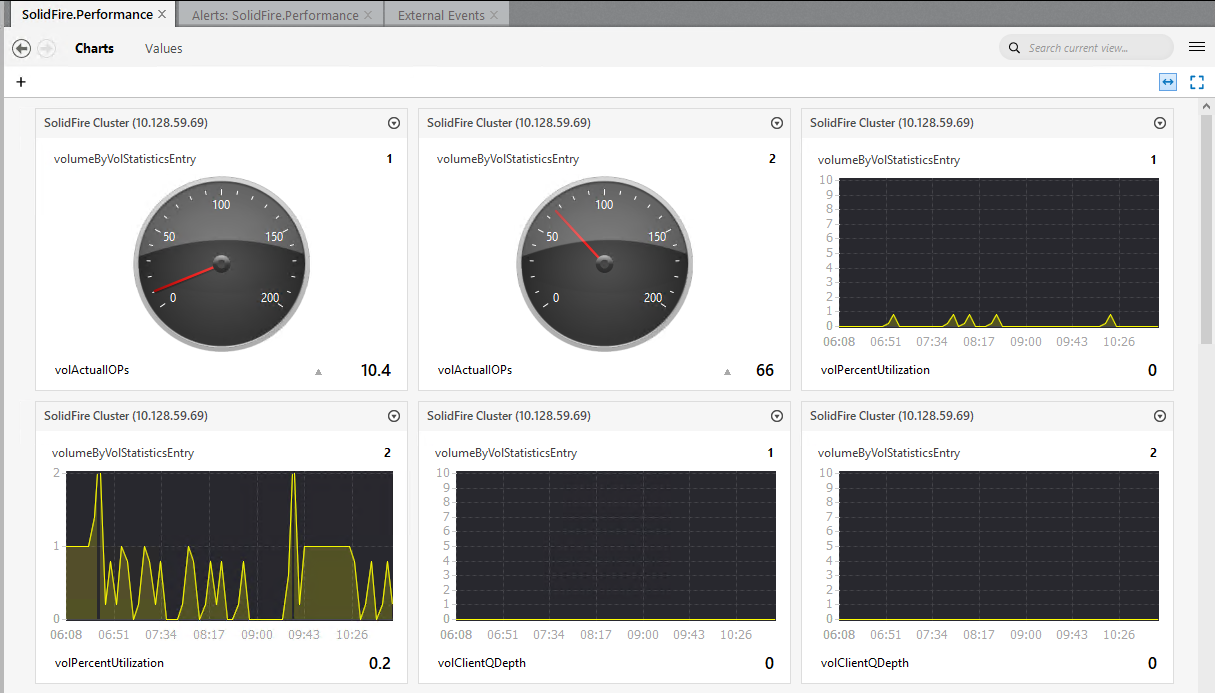The width and height of the screenshot is (1215, 693).
Task: Click the vertical scrollbar thumb
Action: [1206, 230]
